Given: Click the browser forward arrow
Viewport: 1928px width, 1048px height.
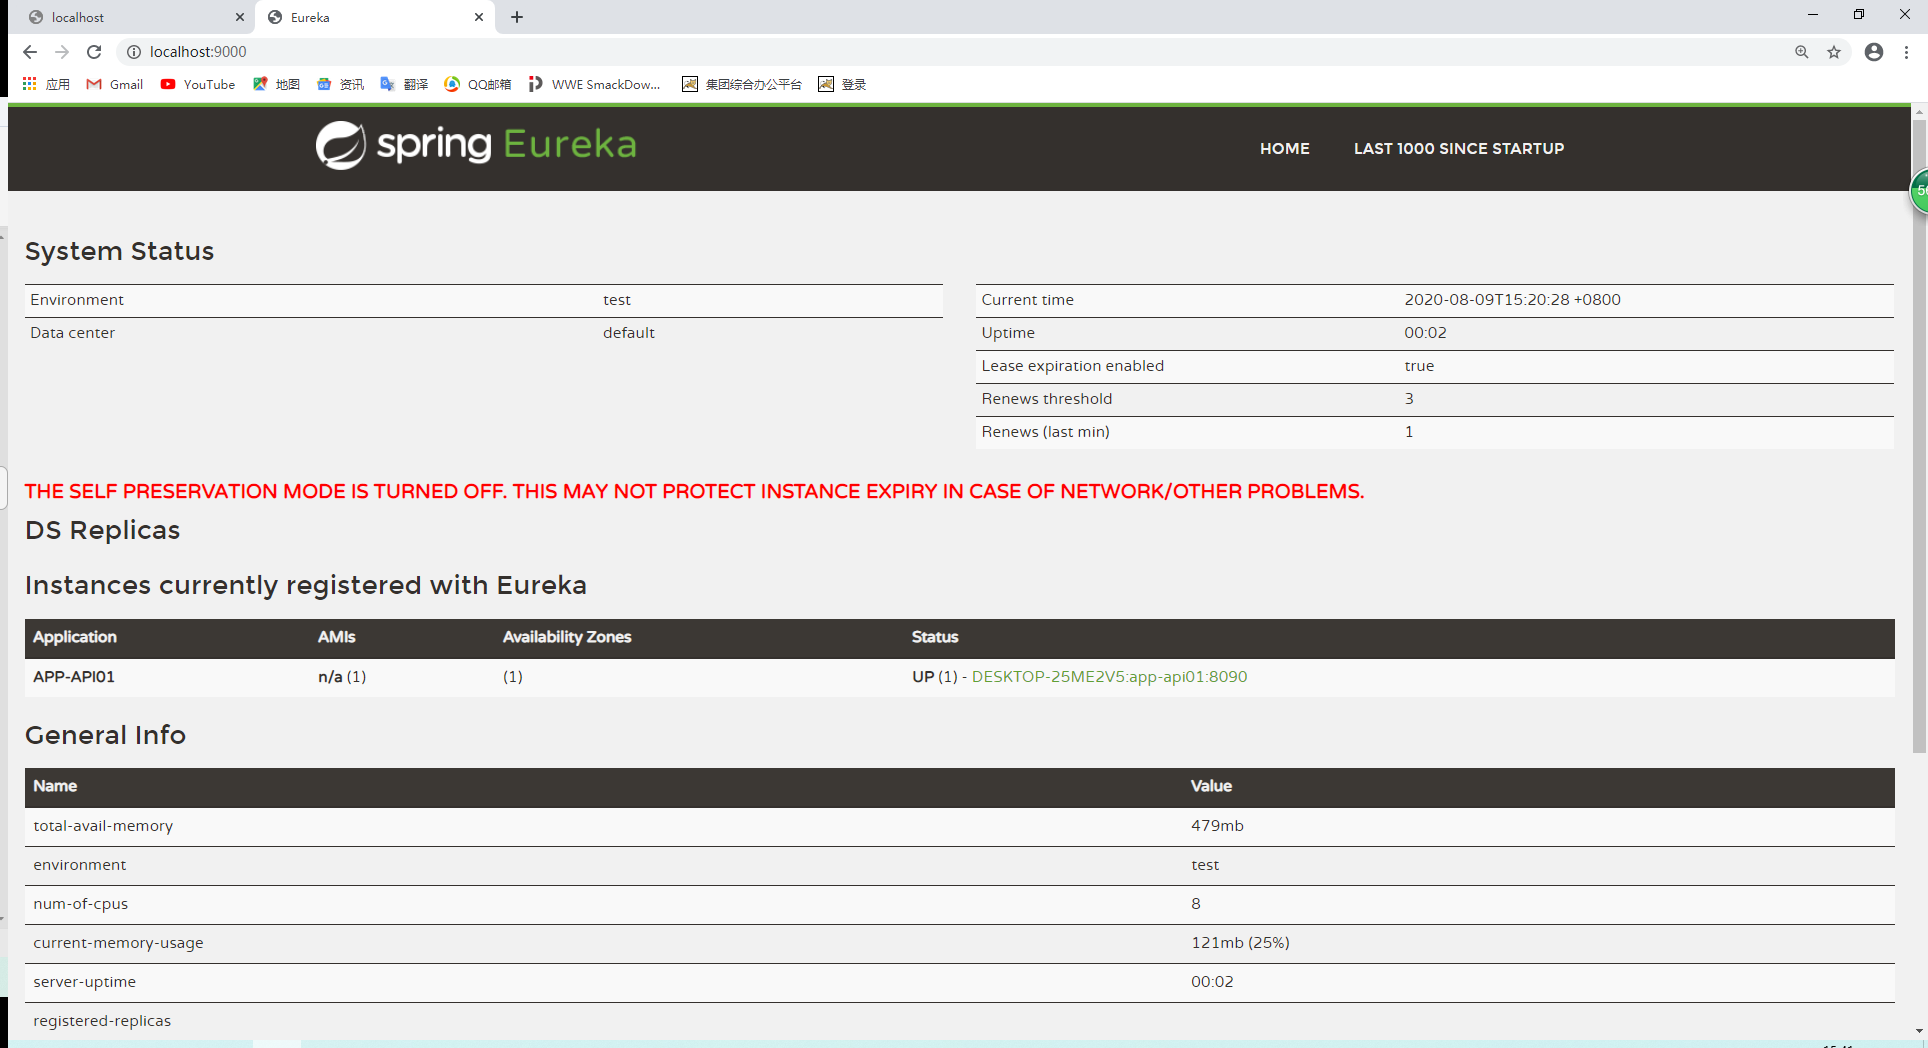Looking at the screenshot, I should point(62,52).
